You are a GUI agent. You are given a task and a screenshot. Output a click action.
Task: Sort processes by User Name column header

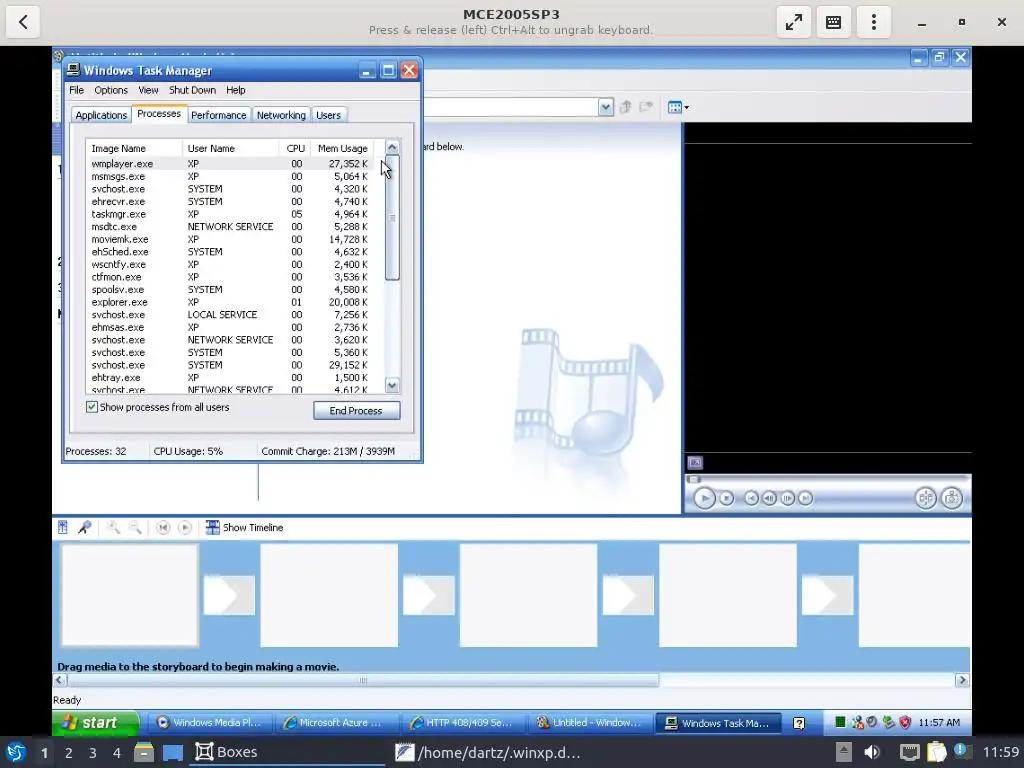231,148
